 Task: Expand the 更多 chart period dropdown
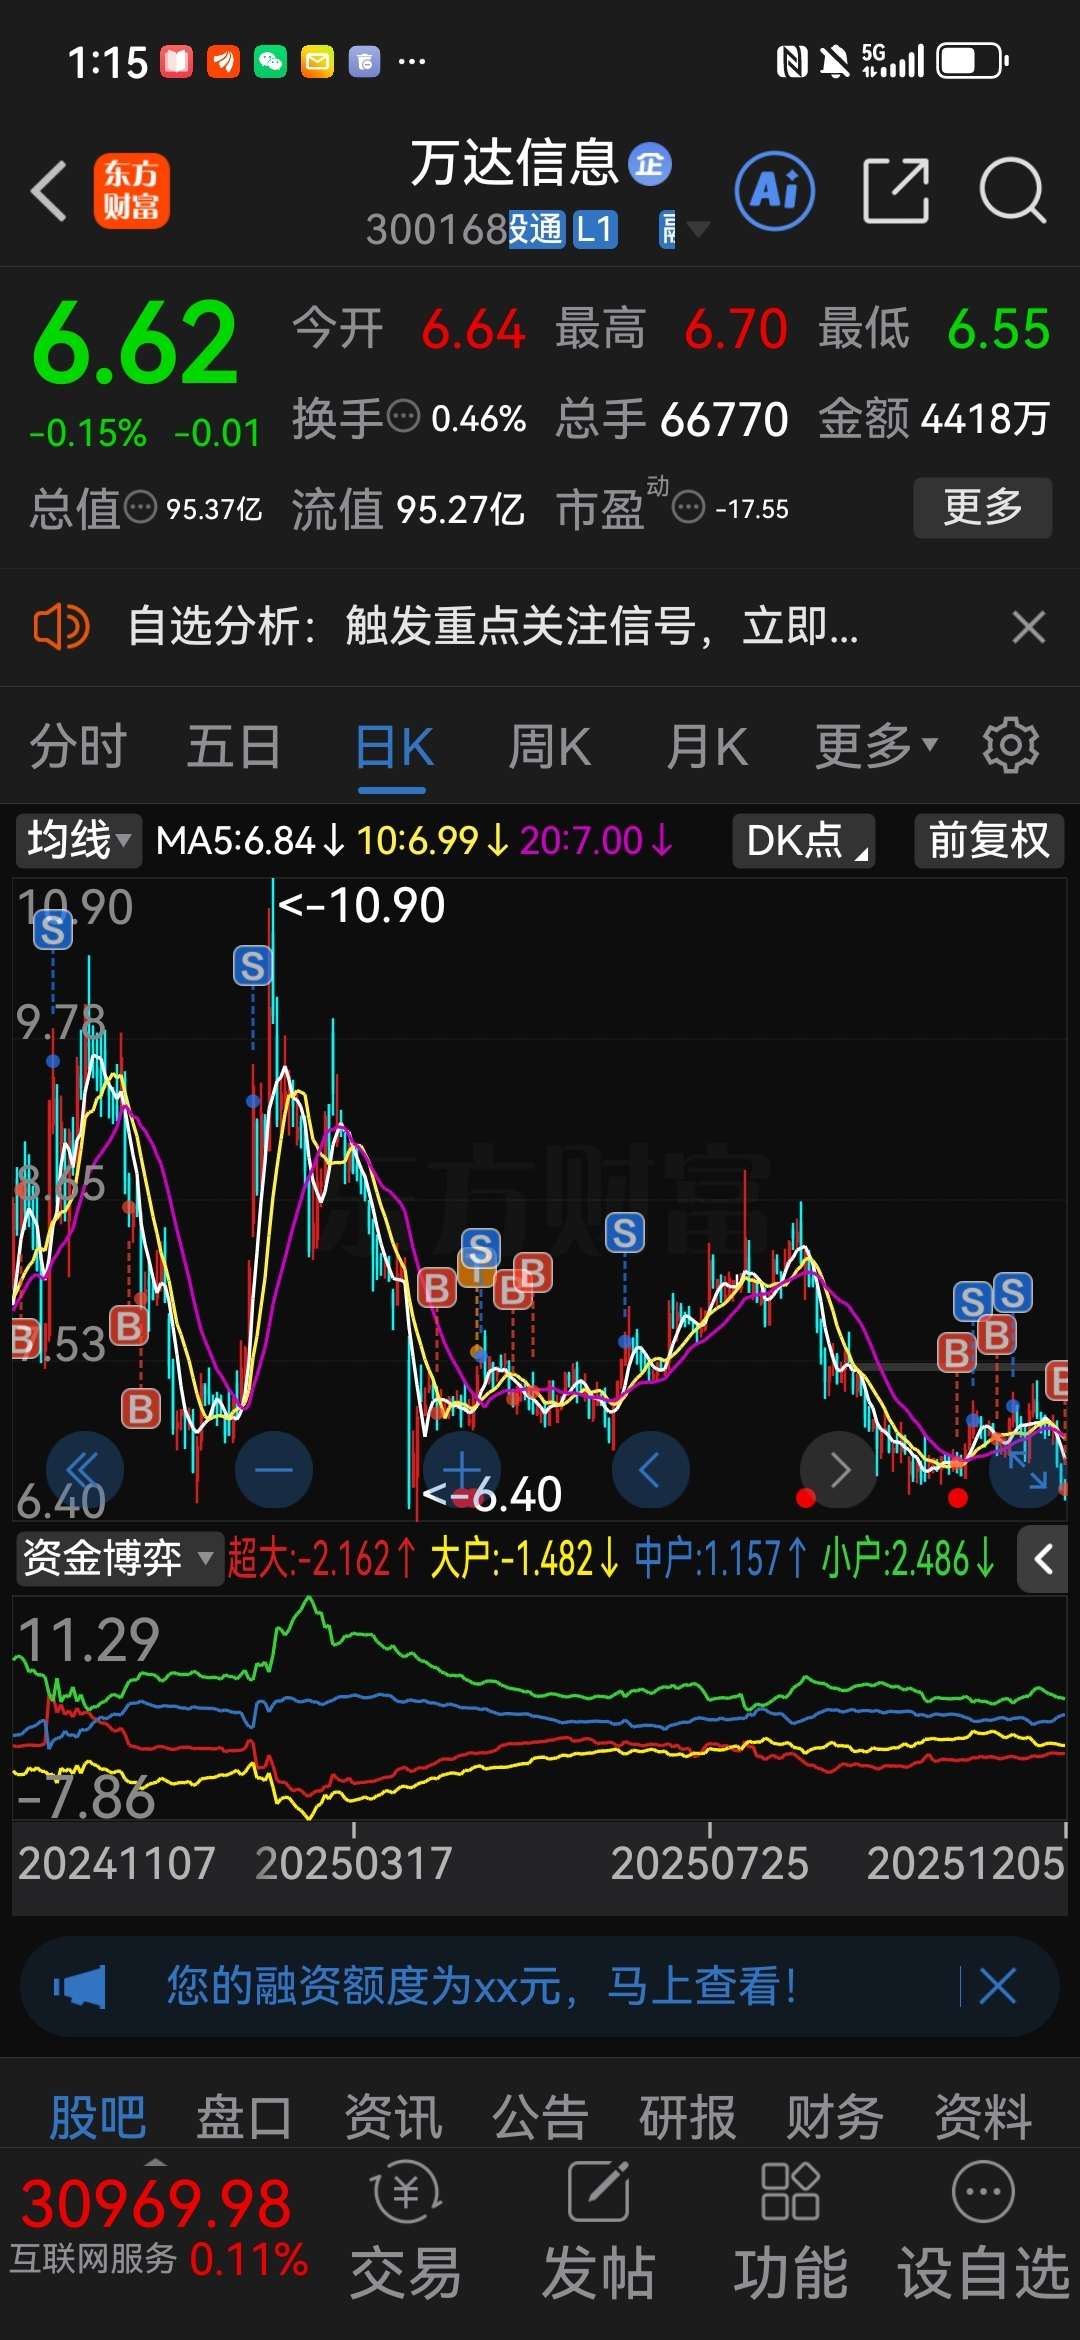(877, 747)
